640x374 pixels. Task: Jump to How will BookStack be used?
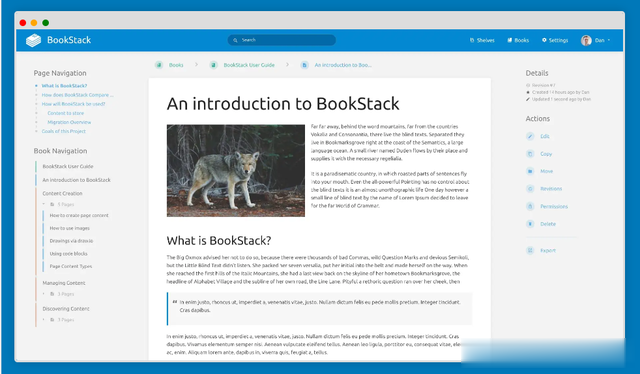[x=73, y=104]
